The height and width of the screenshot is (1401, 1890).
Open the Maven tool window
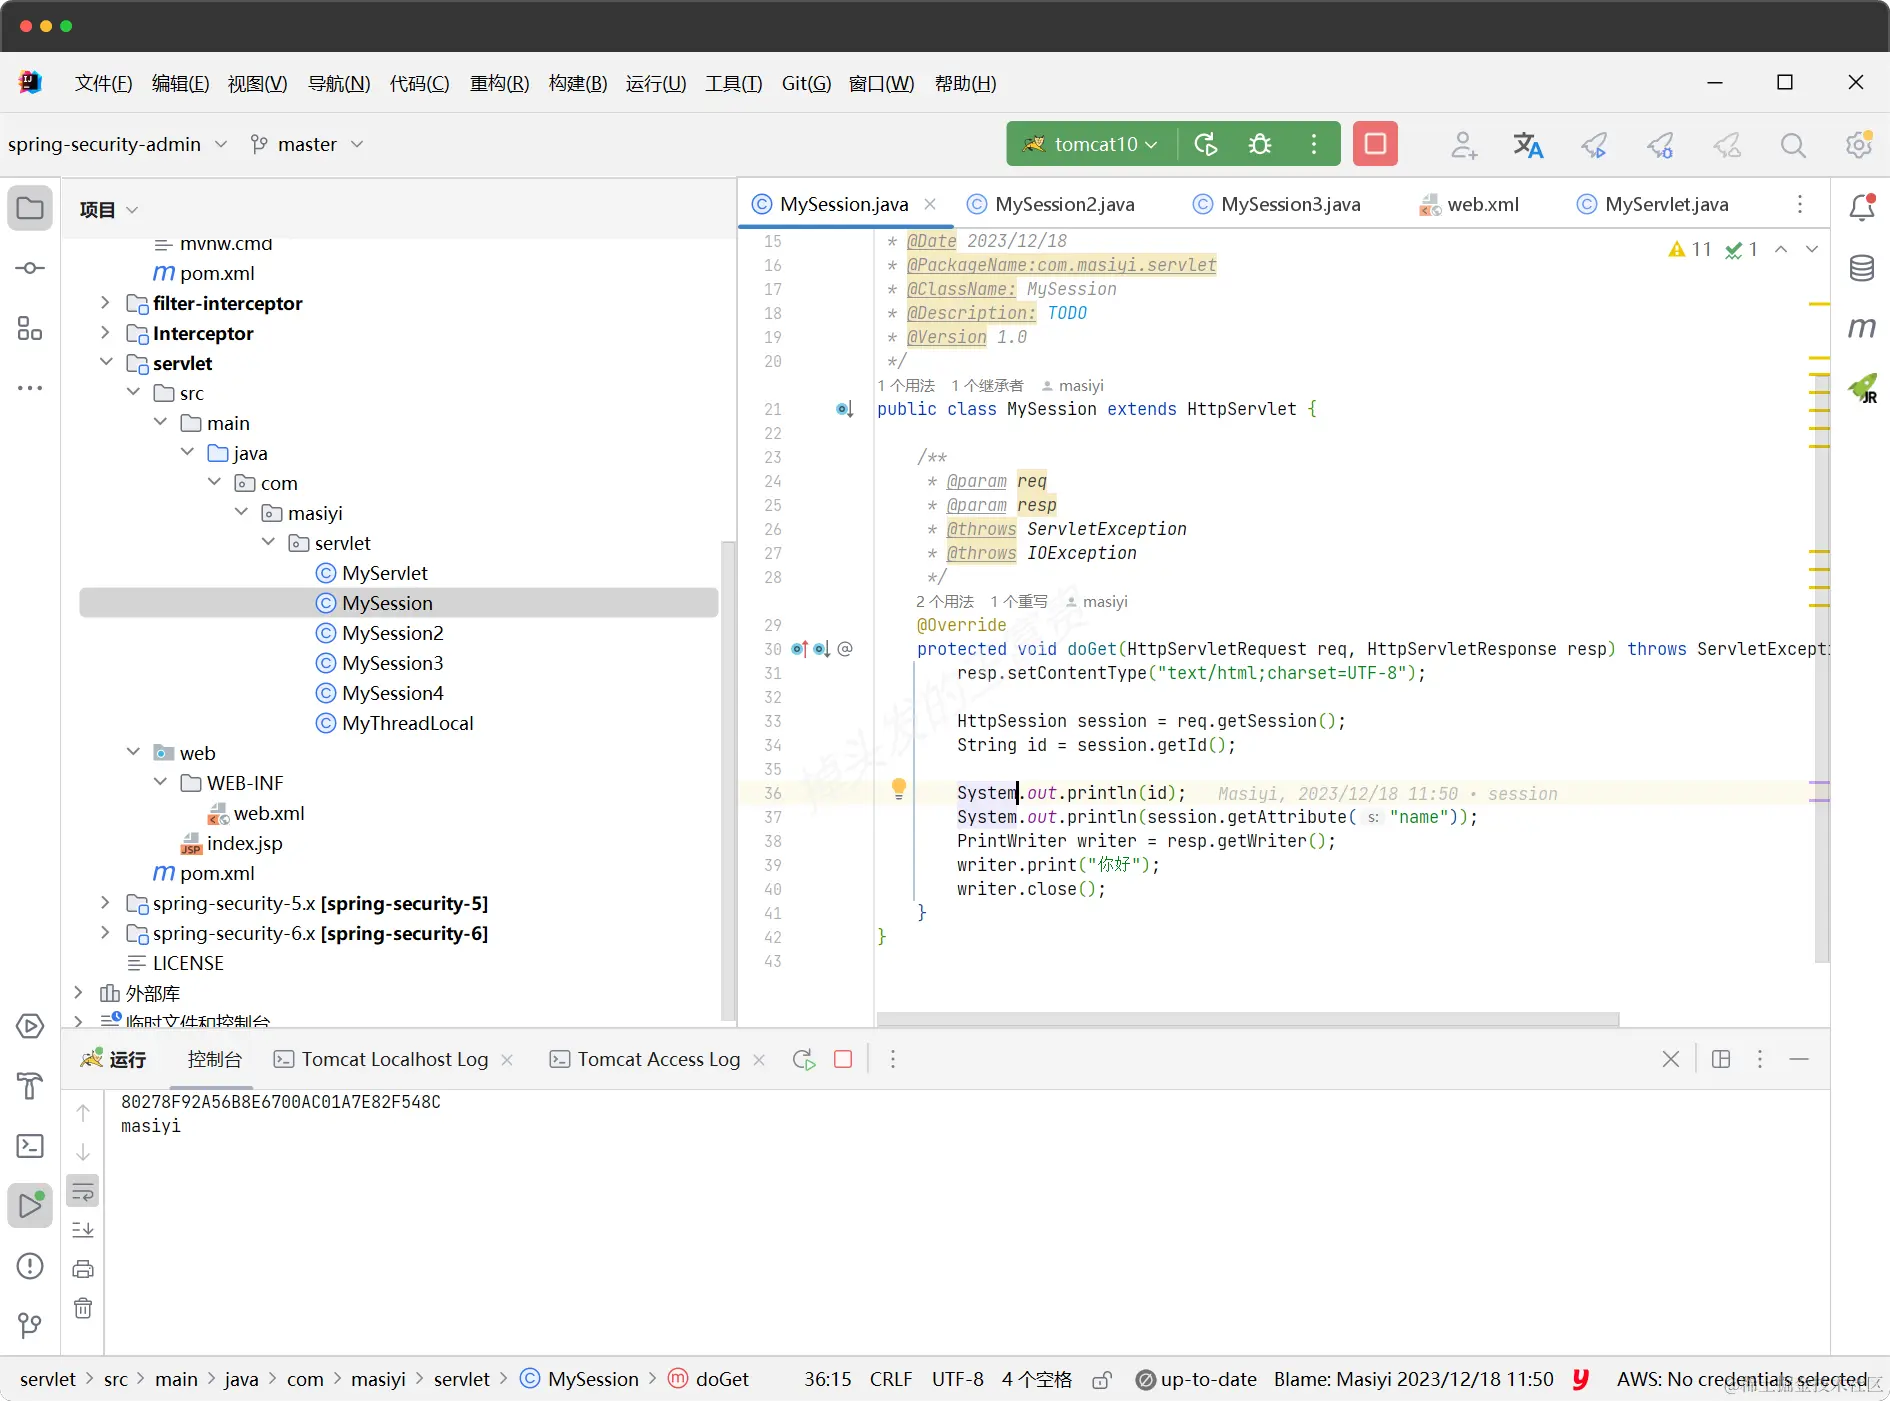coord(1862,328)
